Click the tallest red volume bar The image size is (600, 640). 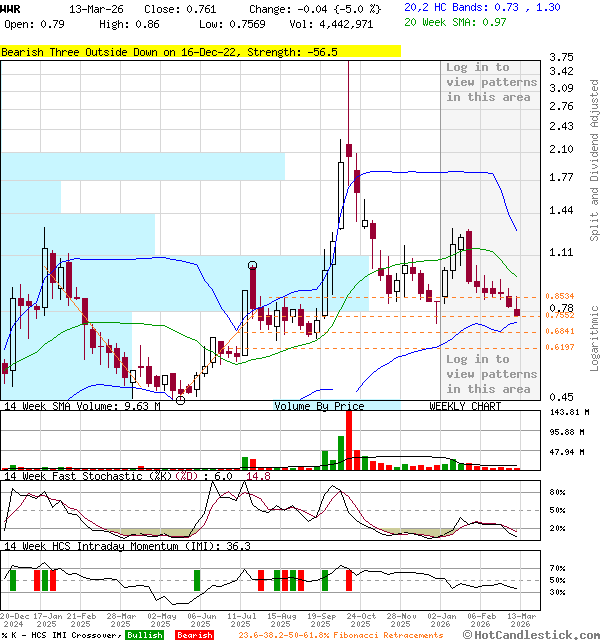[349, 438]
